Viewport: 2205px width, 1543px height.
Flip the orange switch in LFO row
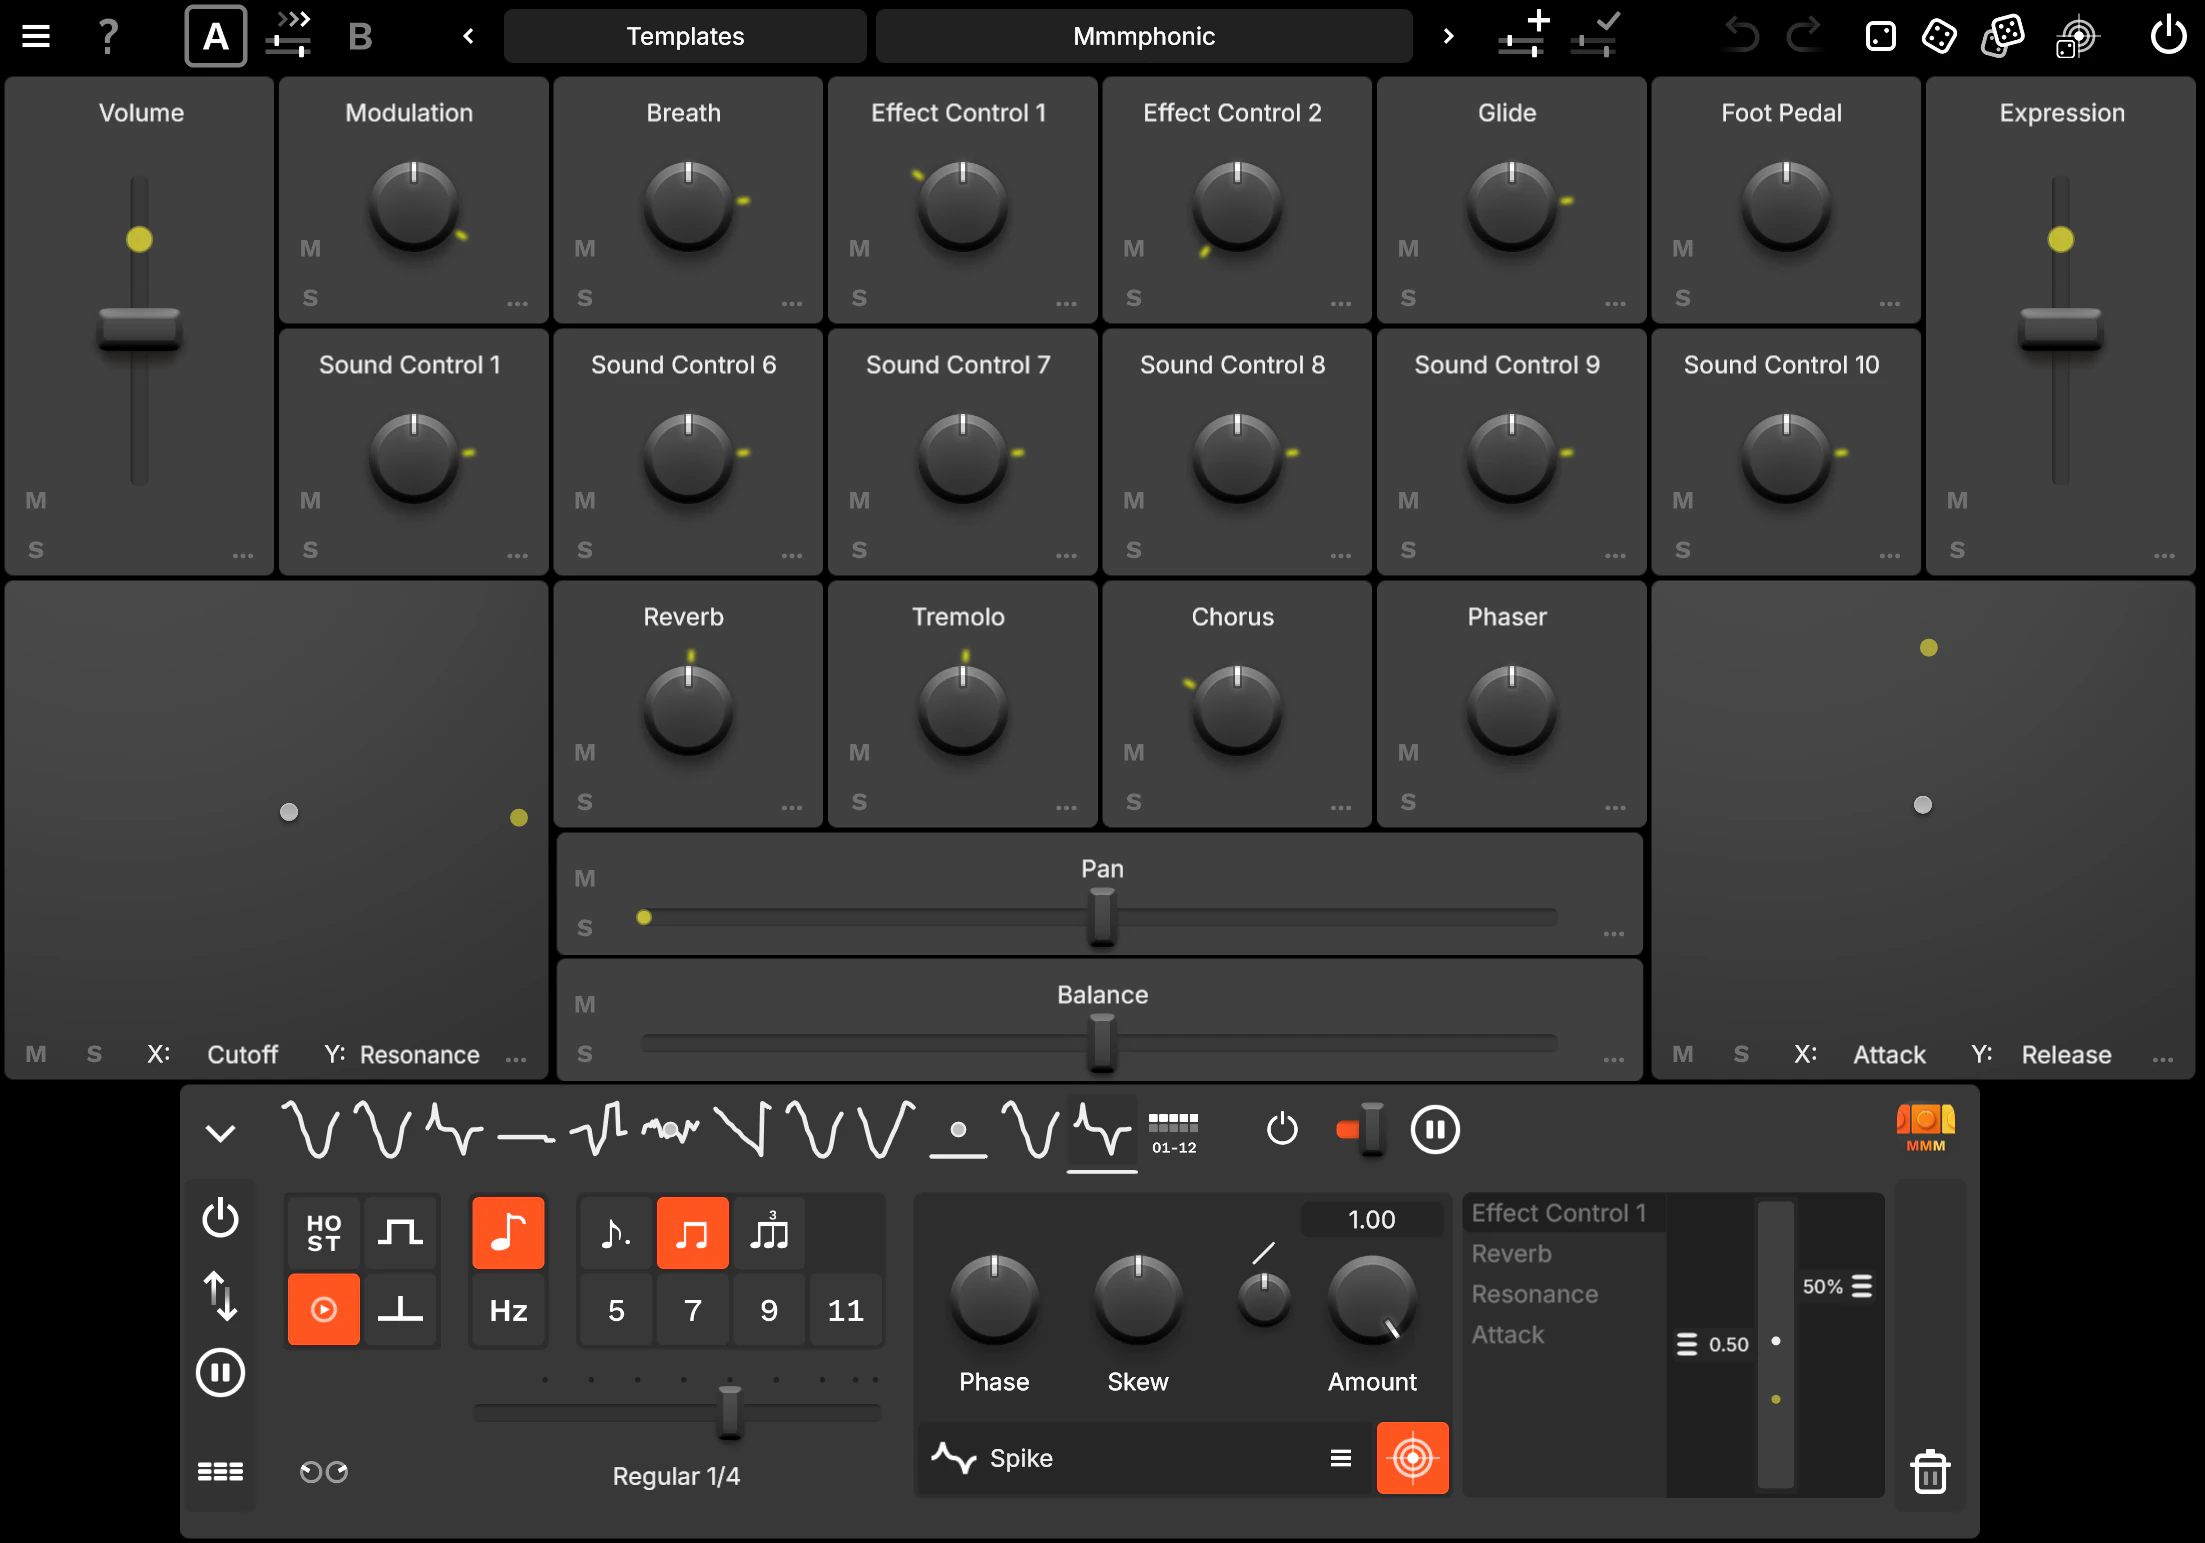[1360, 1130]
